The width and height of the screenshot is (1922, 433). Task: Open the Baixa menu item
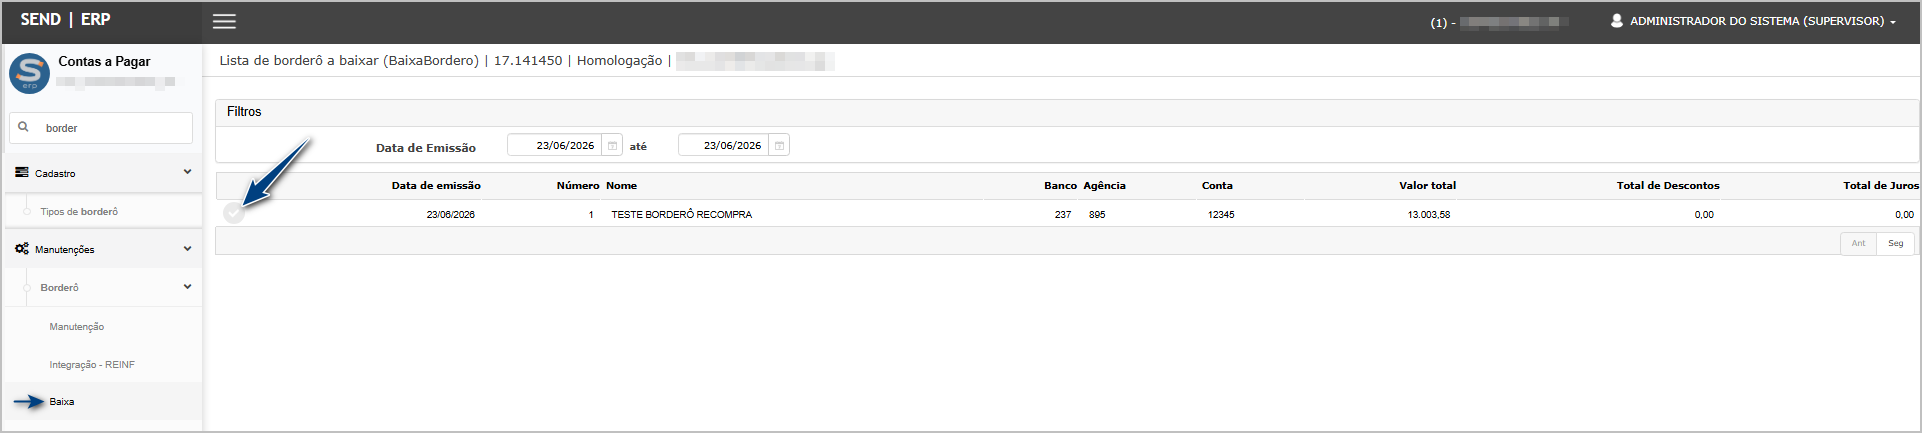pyautogui.click(x=62, y=402)
